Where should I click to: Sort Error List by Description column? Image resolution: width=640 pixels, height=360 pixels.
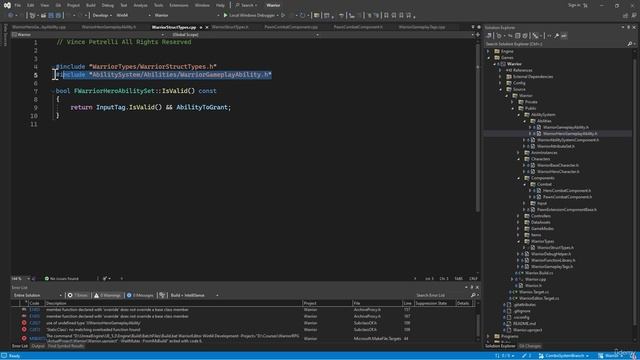[x=56, y=303]
